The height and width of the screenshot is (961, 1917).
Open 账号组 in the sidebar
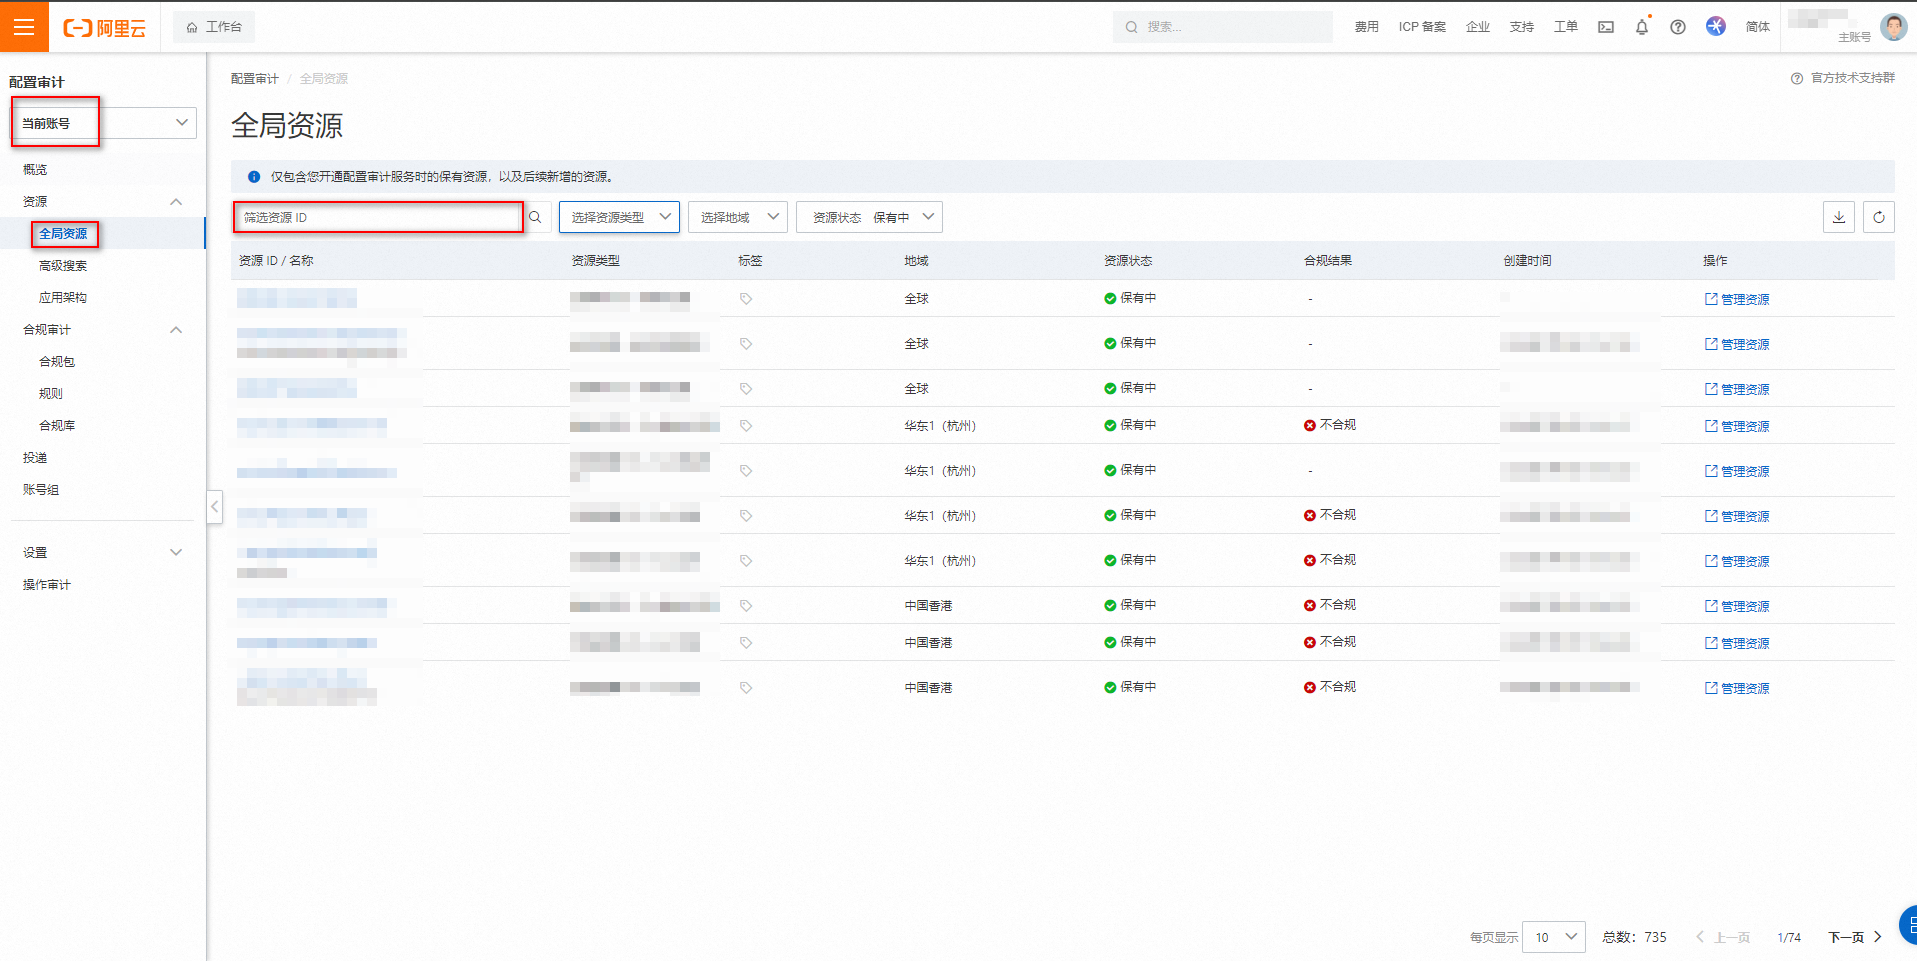41,490
